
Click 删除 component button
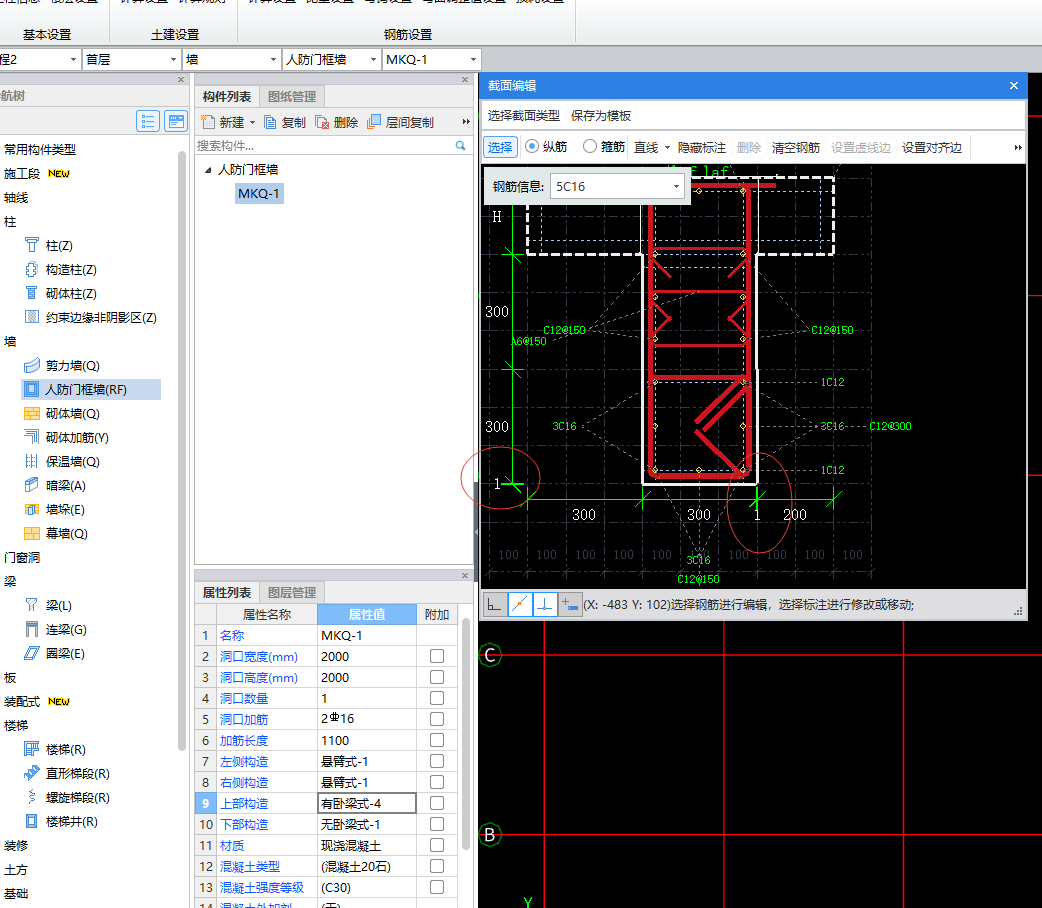click(x=337, y=122)
